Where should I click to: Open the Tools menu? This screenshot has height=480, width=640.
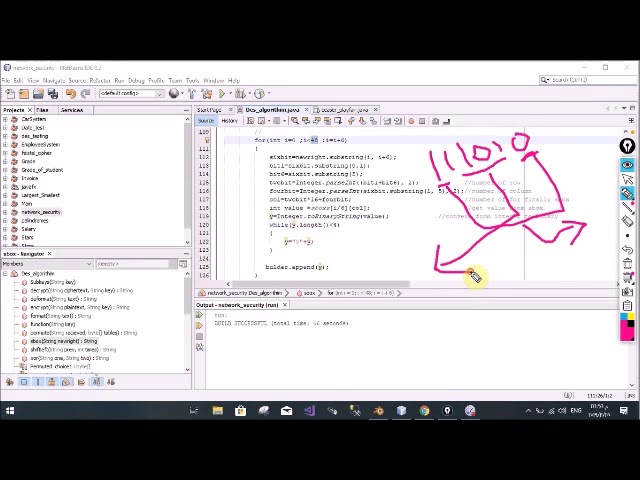[192, 80]
